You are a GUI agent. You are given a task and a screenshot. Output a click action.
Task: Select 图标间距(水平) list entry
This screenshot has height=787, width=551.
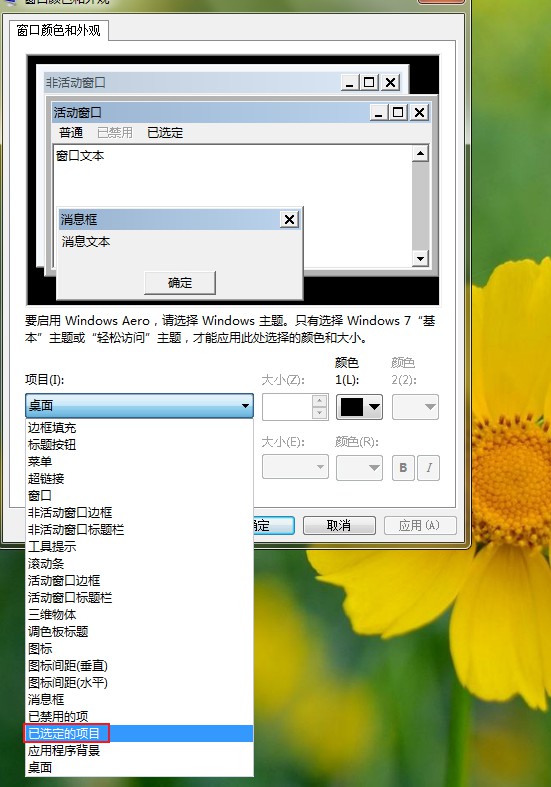coord(139,683)
